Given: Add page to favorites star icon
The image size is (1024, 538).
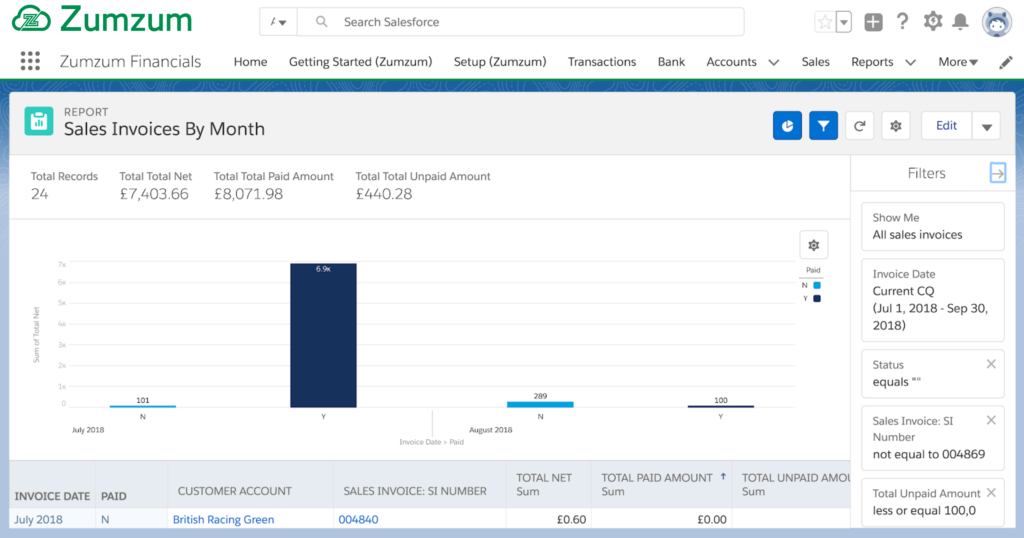Looking at the screenshot, I should [x=825, y=22].
